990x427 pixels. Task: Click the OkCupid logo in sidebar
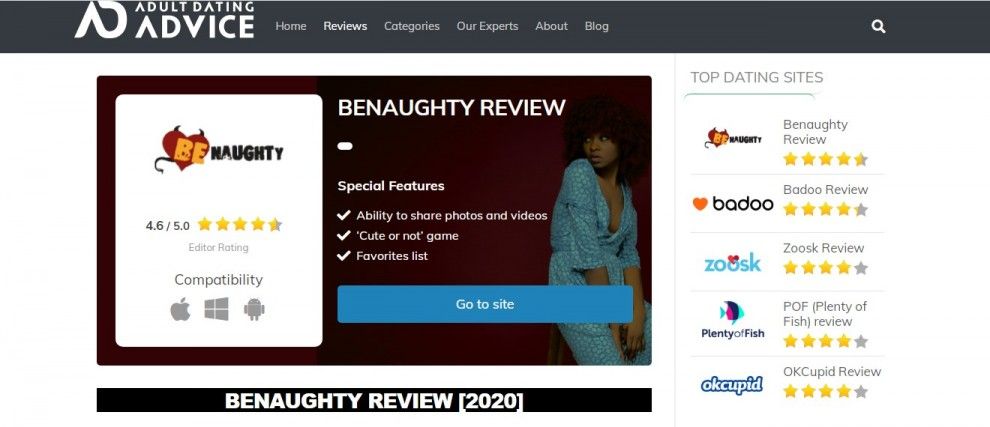point(732,384)
